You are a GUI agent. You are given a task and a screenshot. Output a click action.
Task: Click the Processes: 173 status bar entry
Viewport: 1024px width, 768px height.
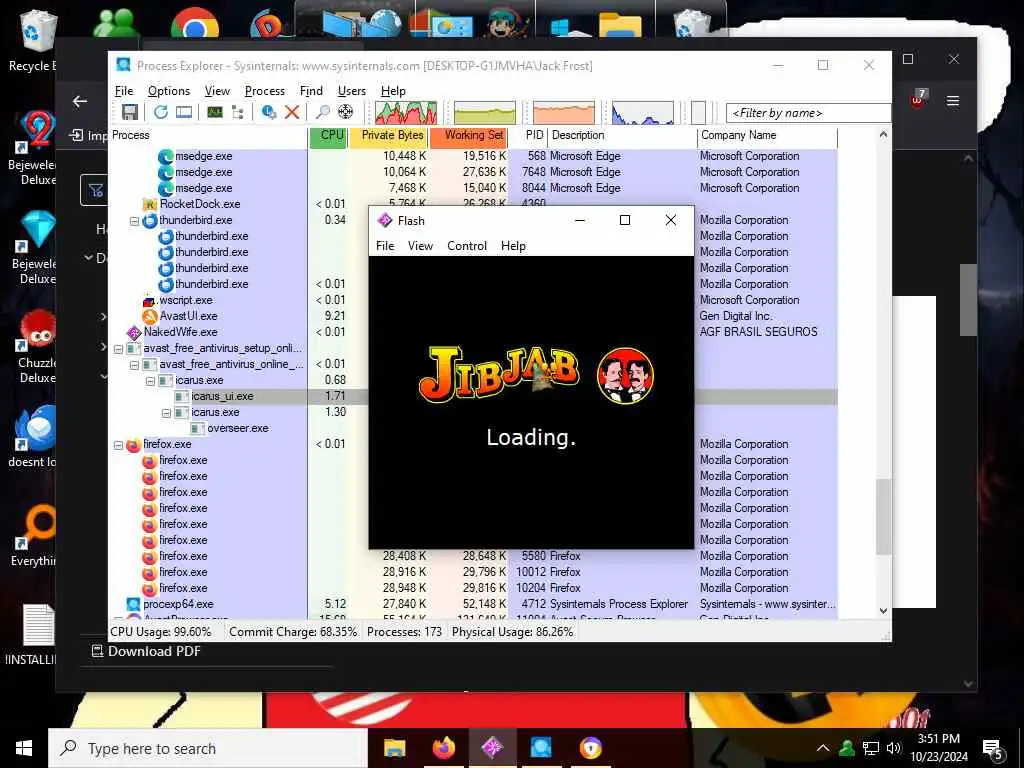[404, 632]
